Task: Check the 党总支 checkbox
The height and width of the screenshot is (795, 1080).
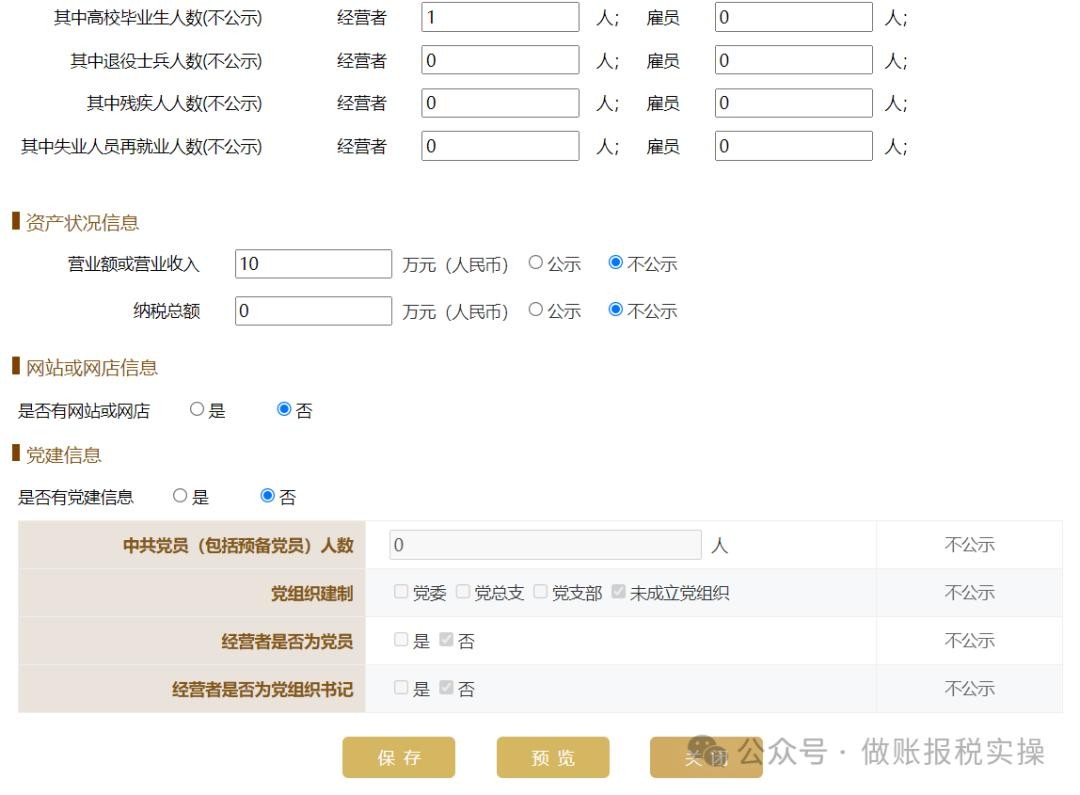Action: (x=463, y=592)
